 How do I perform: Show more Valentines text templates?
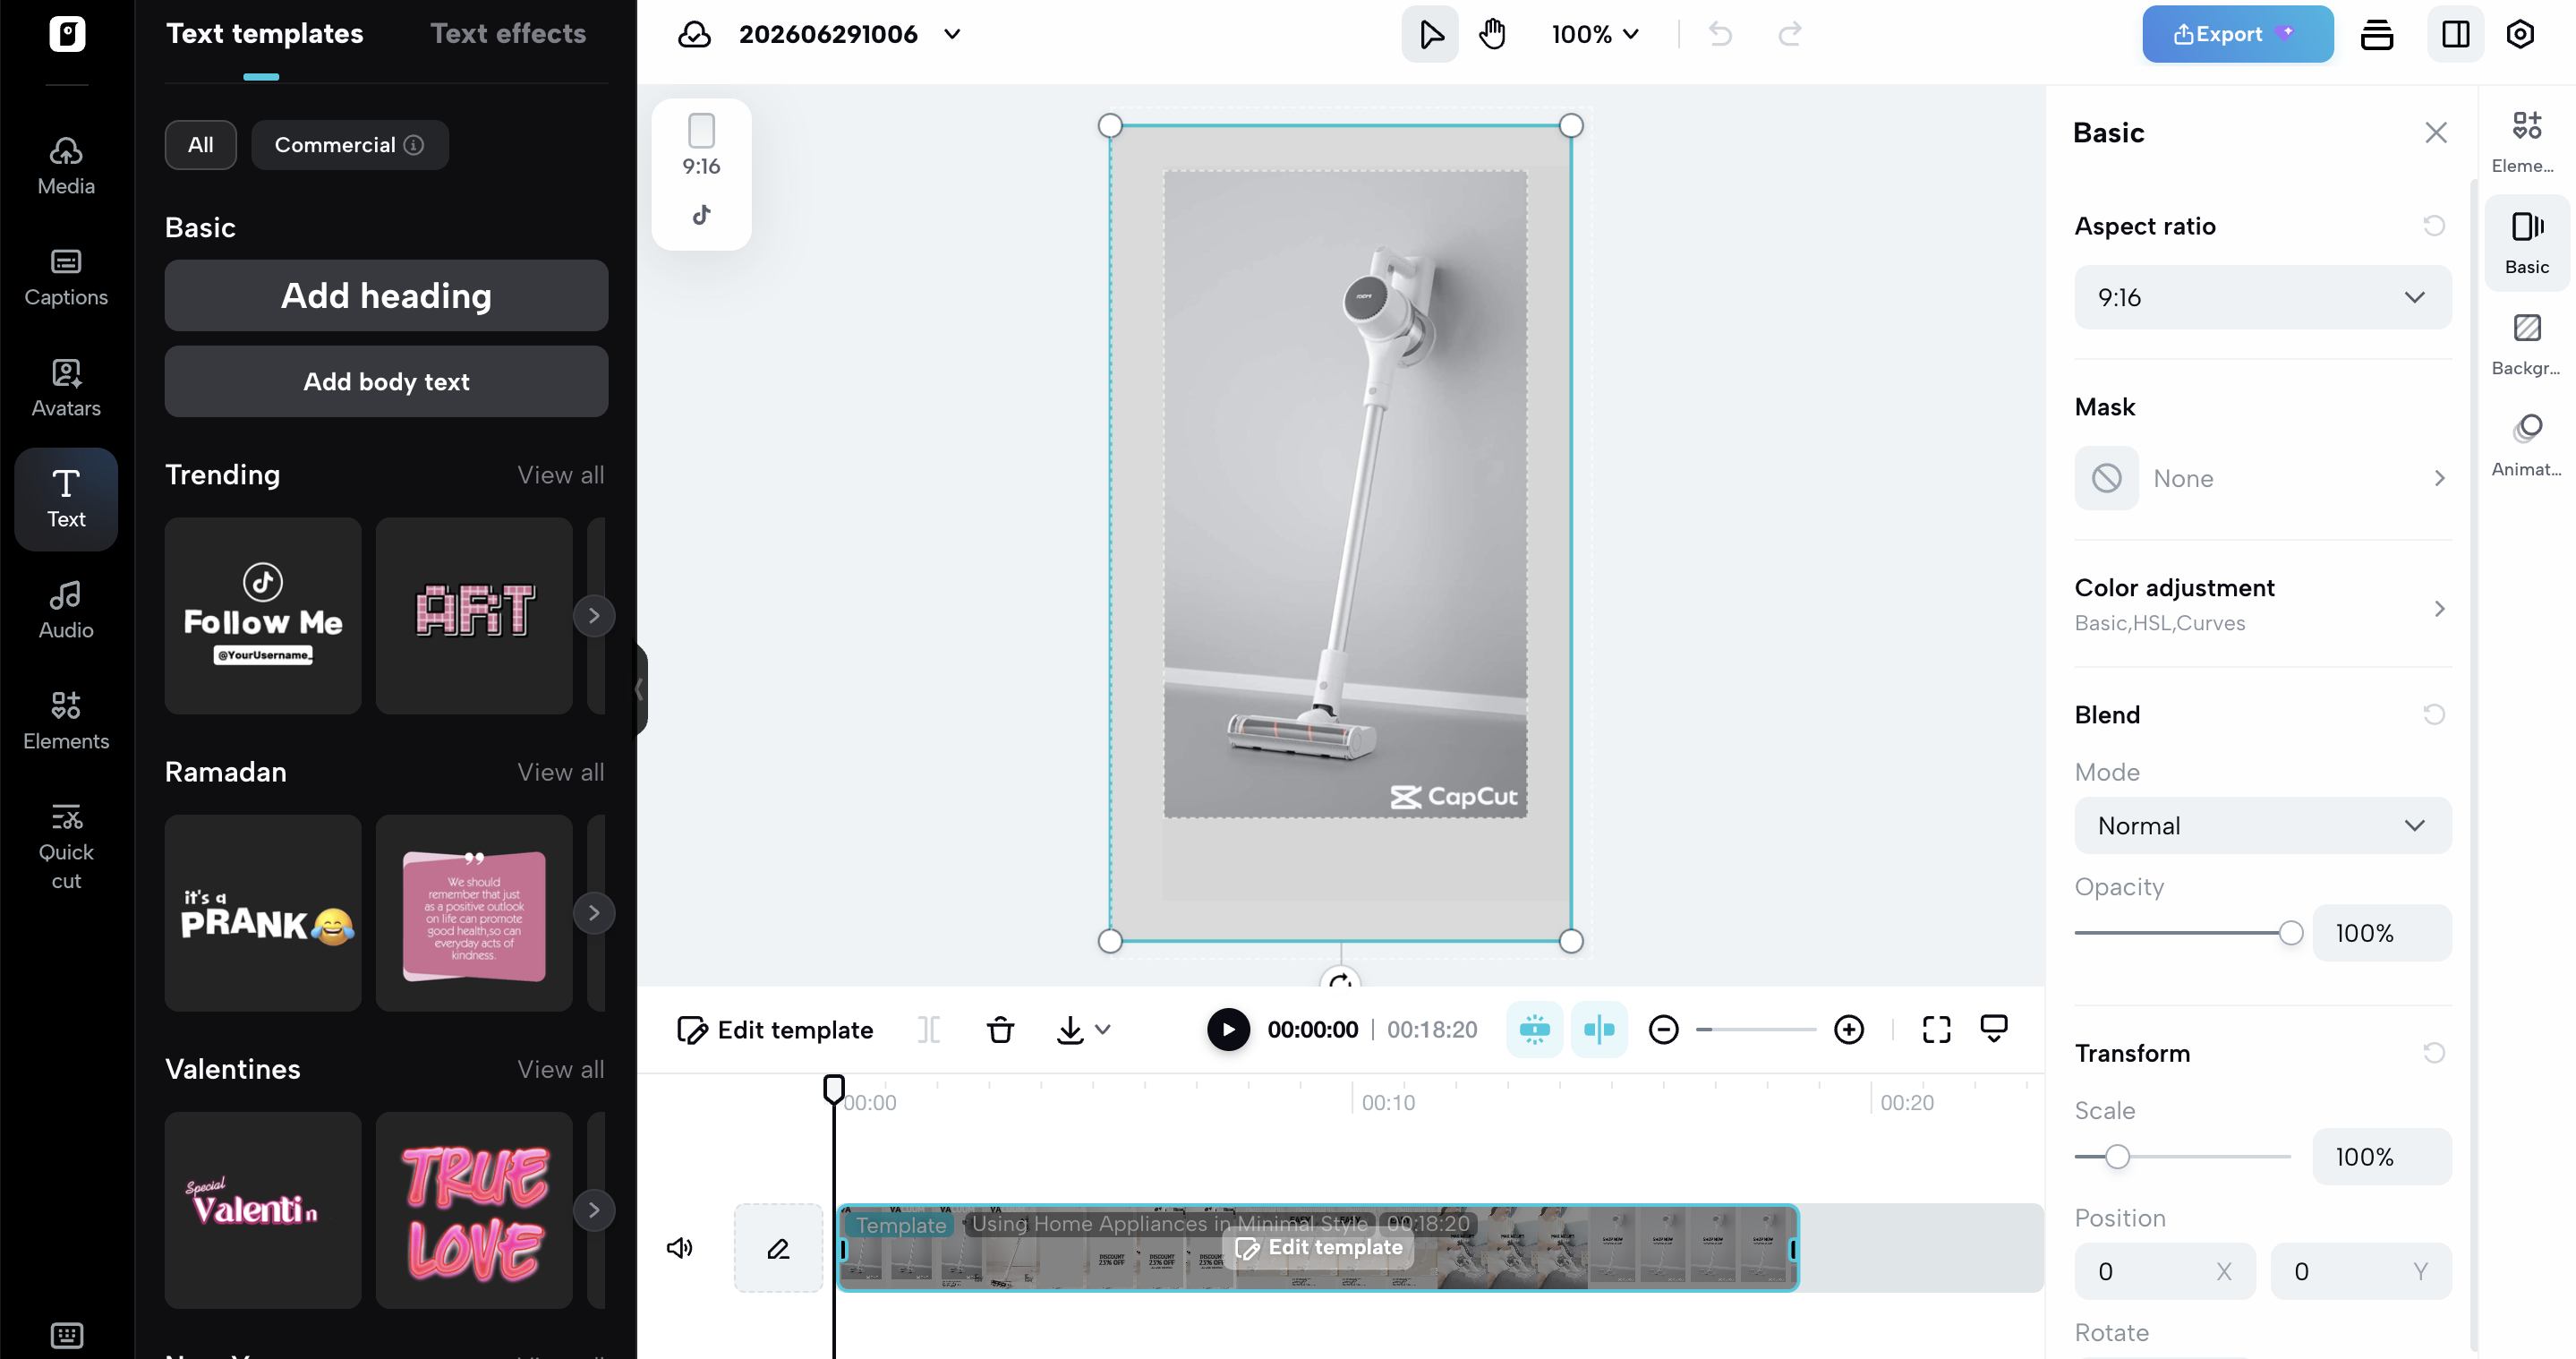[594, 1210]
